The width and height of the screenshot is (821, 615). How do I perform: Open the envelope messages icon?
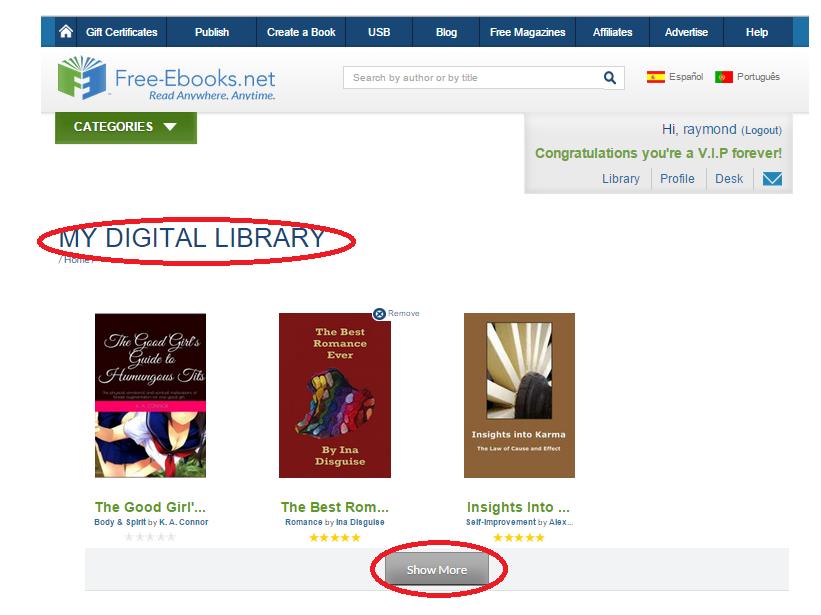pos(772,179)
